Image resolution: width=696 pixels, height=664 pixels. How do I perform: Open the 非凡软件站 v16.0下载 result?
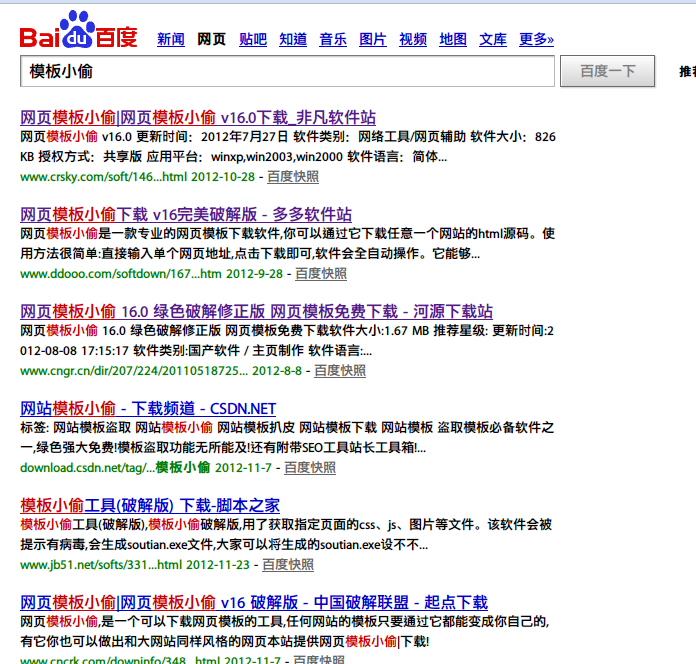(198, 118)
